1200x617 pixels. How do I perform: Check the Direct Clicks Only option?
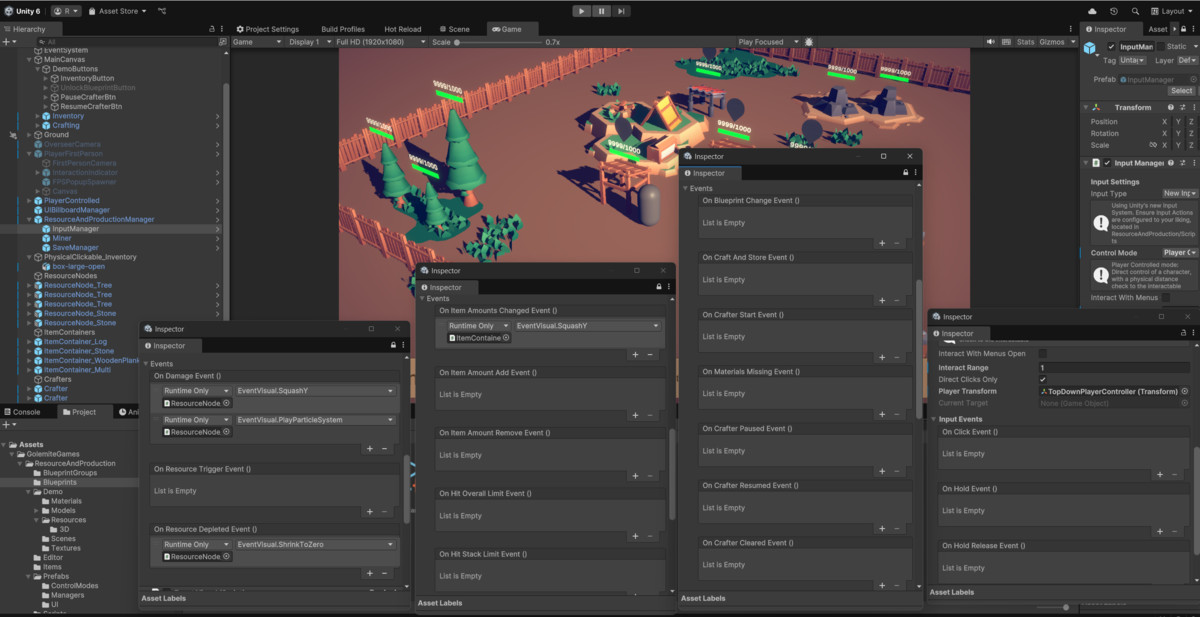(1043, 379)
